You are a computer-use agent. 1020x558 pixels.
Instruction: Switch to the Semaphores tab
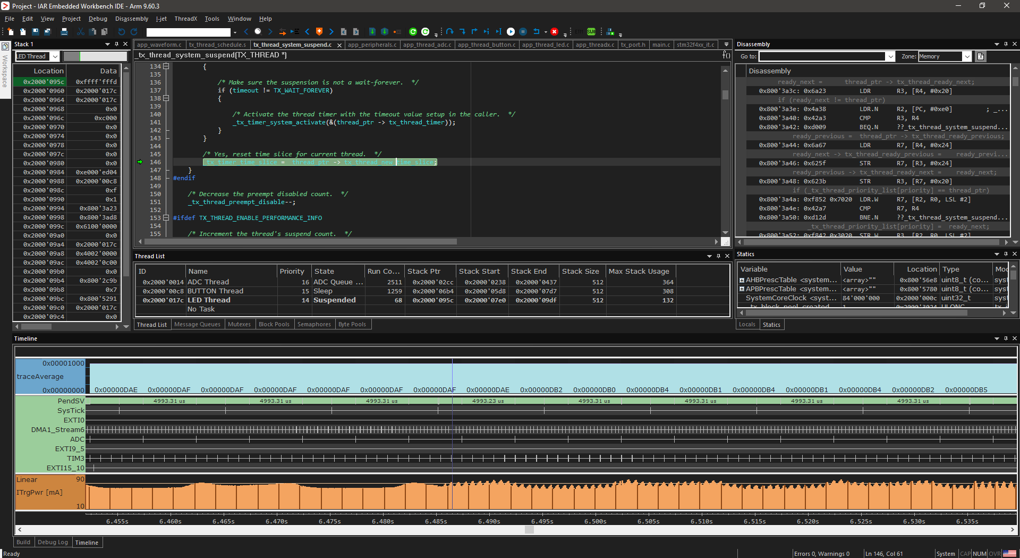point(314,324)
